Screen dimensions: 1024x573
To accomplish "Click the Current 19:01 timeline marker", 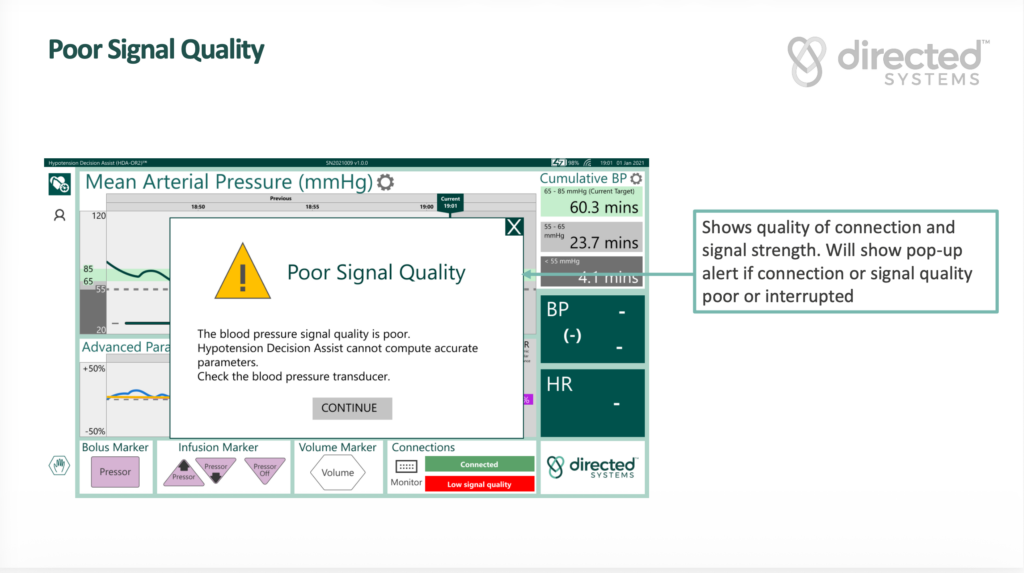I will (x=450, y=202).
